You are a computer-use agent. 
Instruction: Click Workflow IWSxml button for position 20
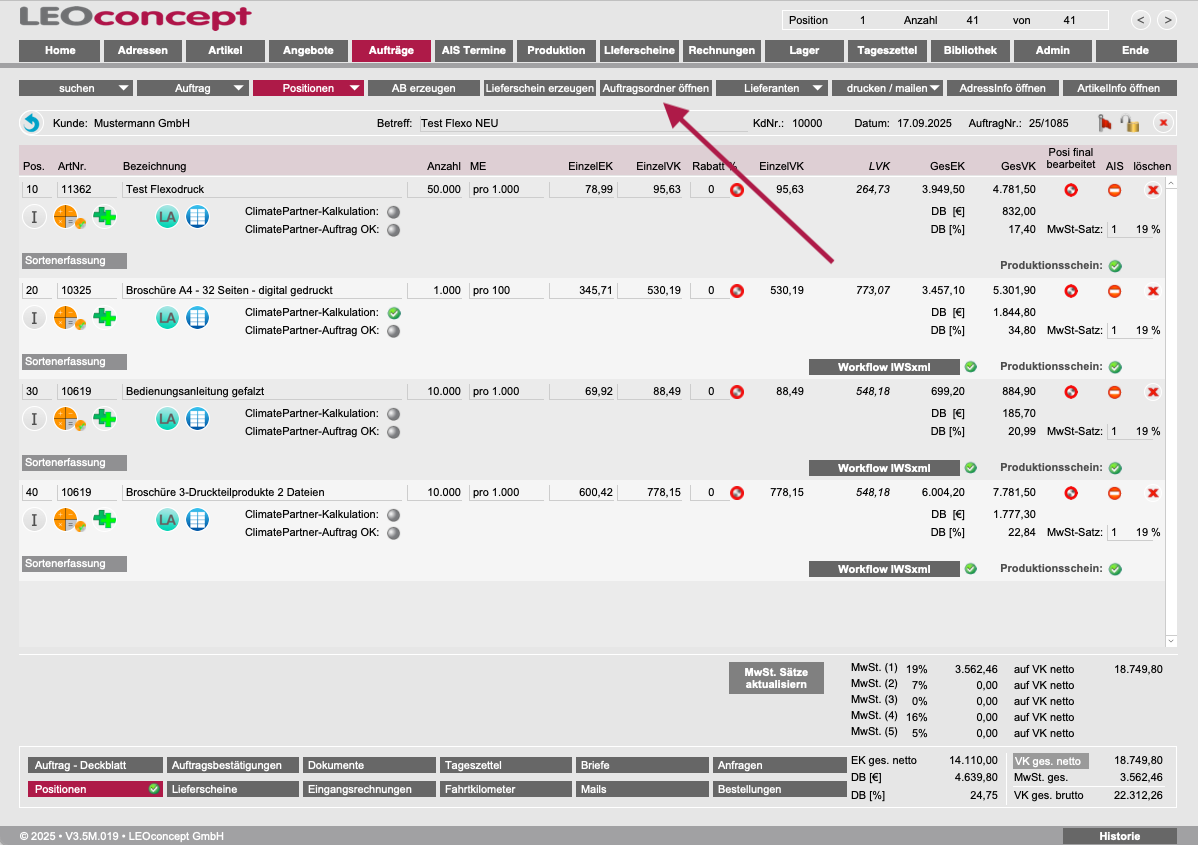(884, 367)
